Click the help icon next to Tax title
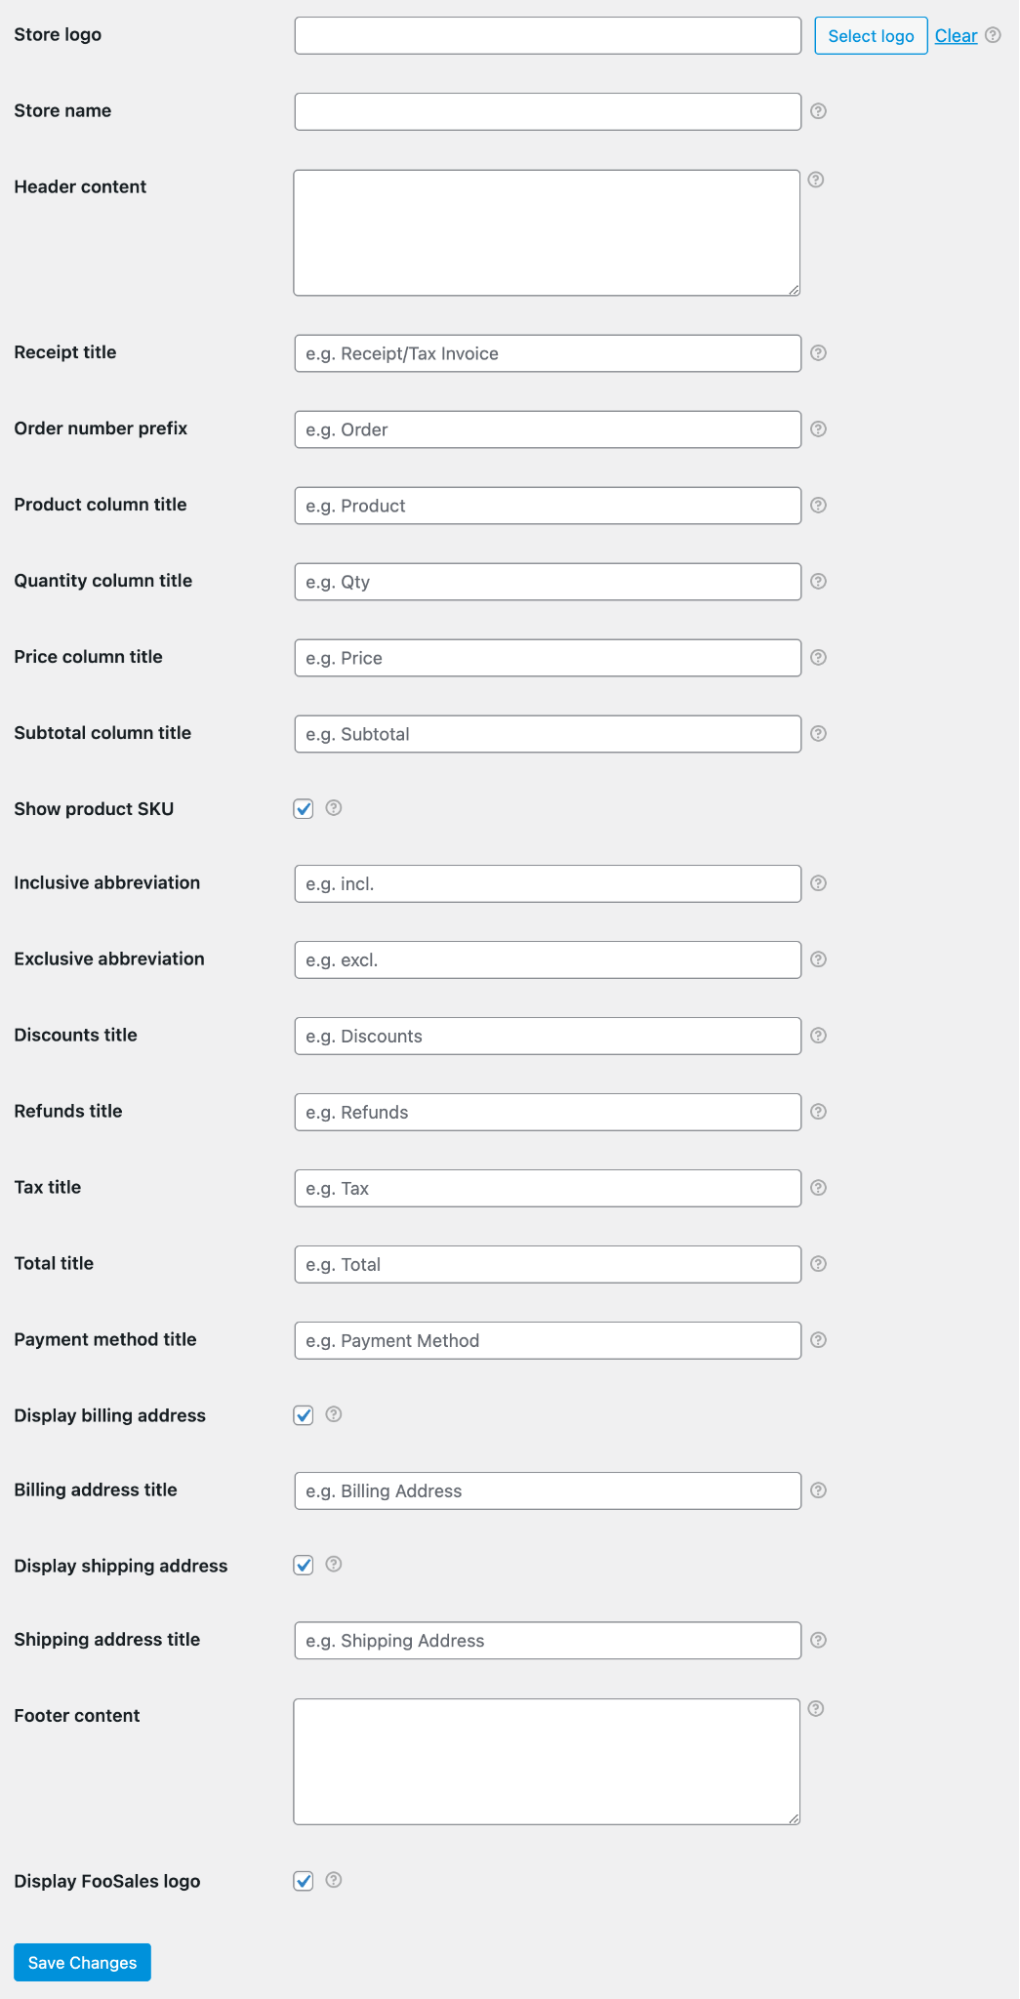The height and width of the screenshot is (1999, 1020). (x=818, y=1187)
